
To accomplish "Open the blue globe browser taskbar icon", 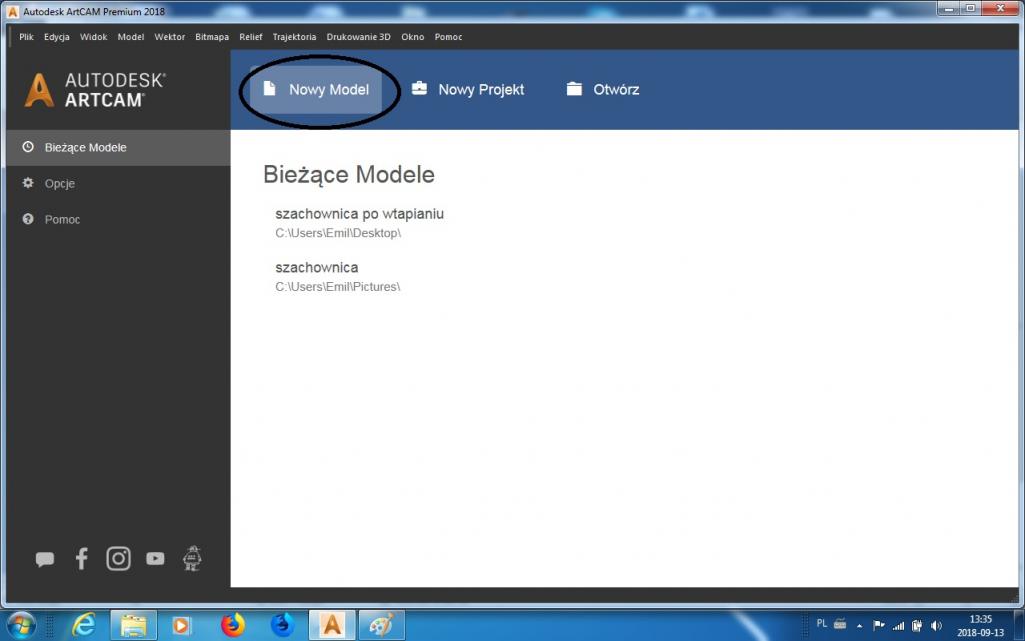I will click(282, 625).
